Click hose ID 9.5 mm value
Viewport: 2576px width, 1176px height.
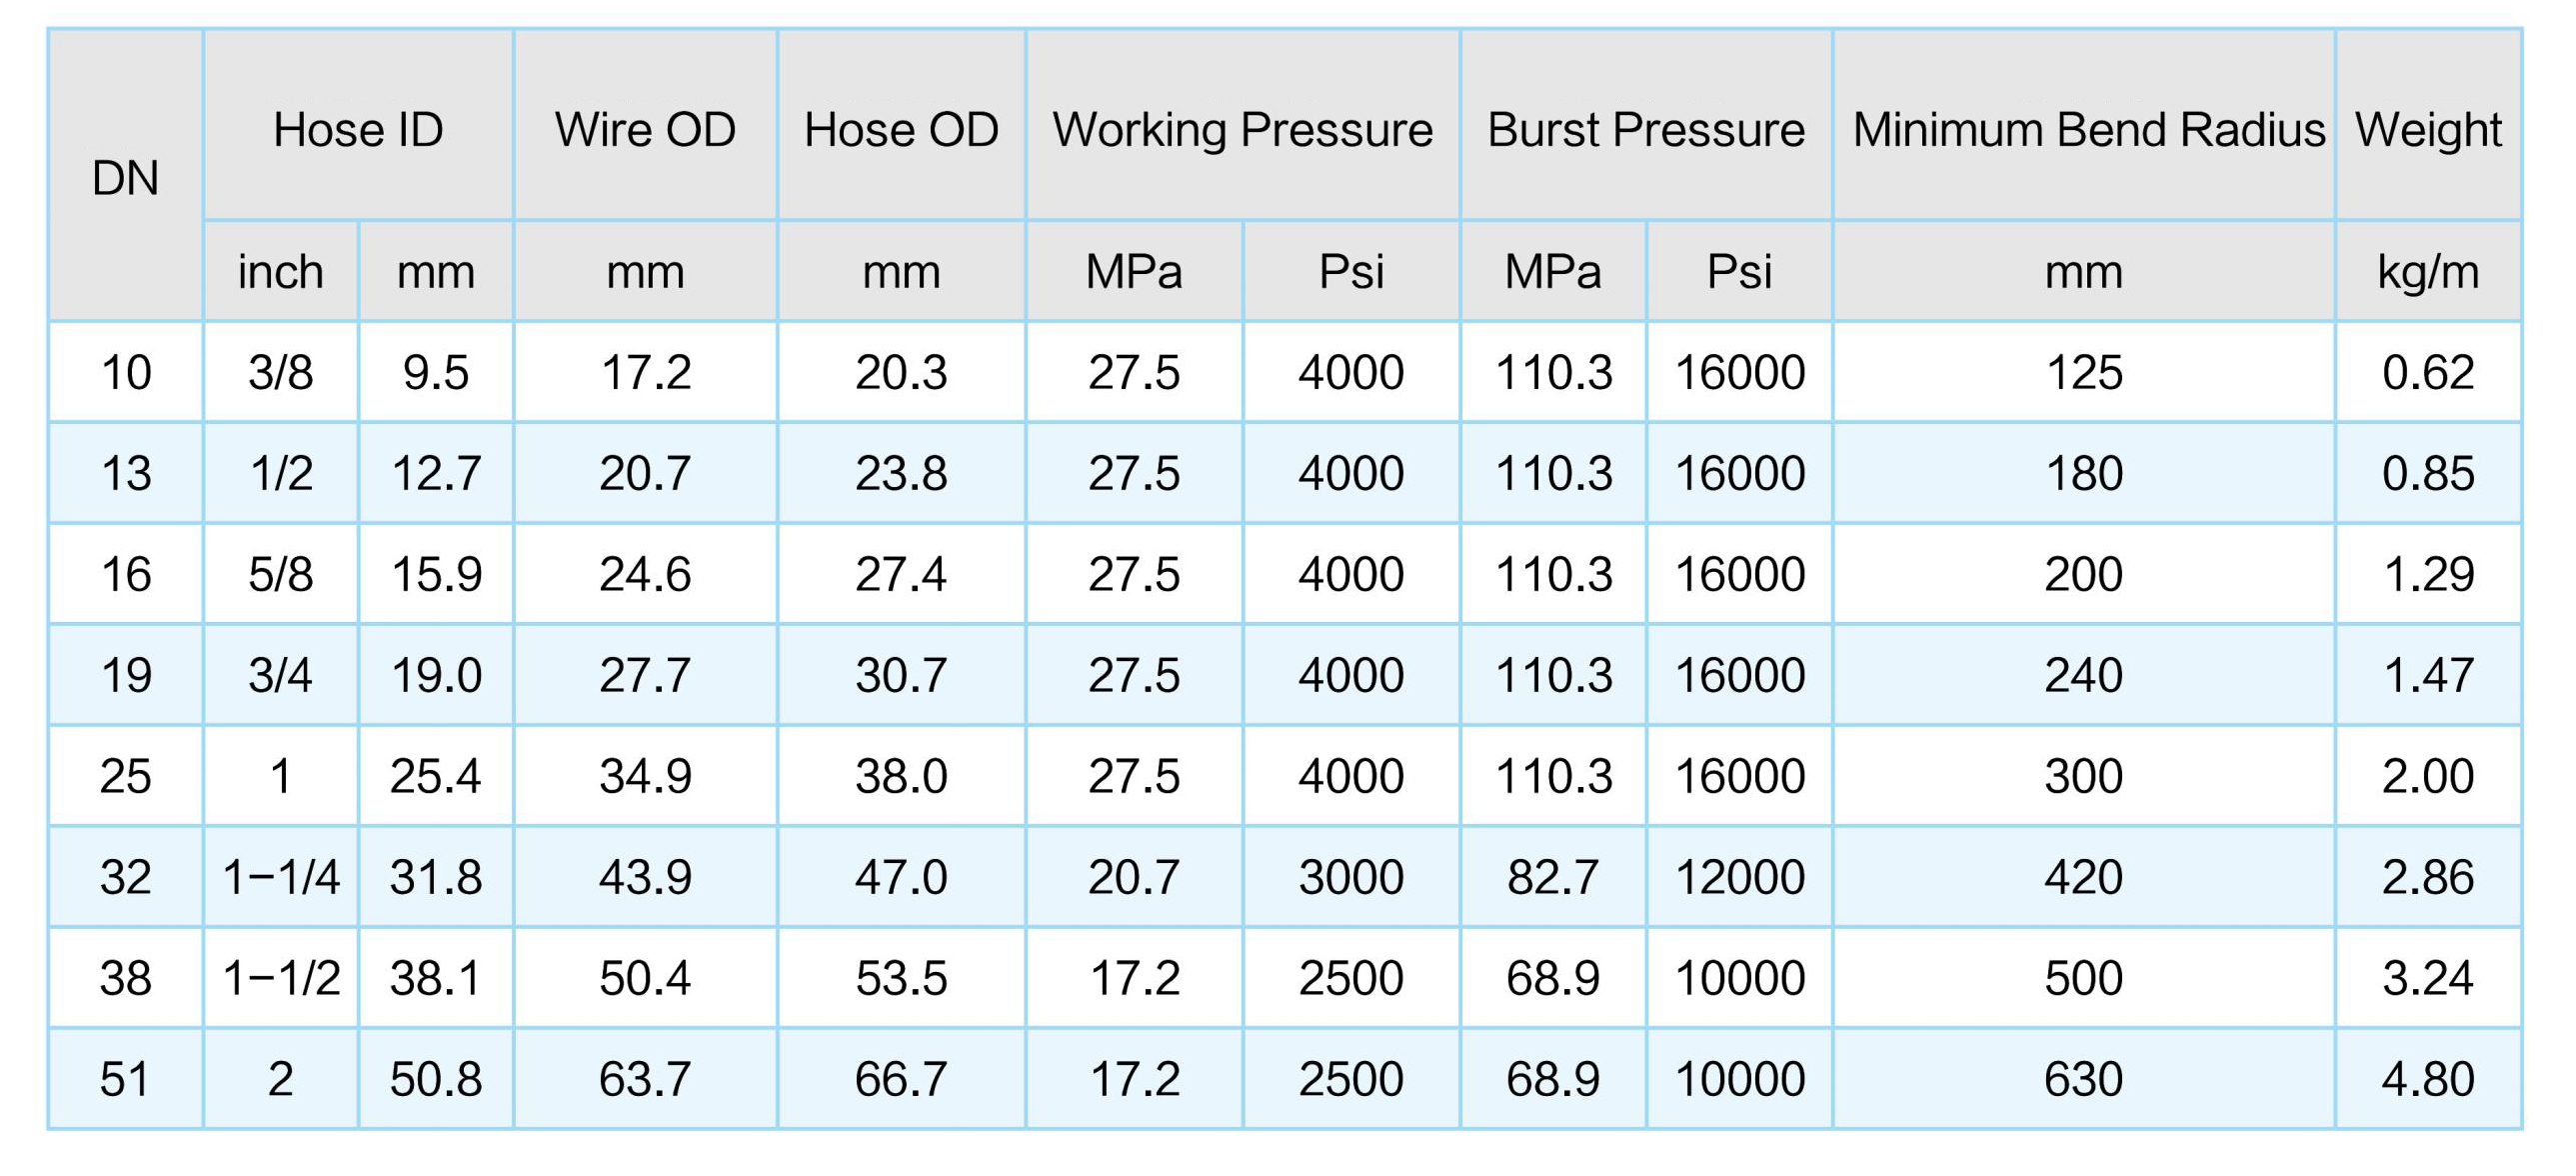click(436, 372)
